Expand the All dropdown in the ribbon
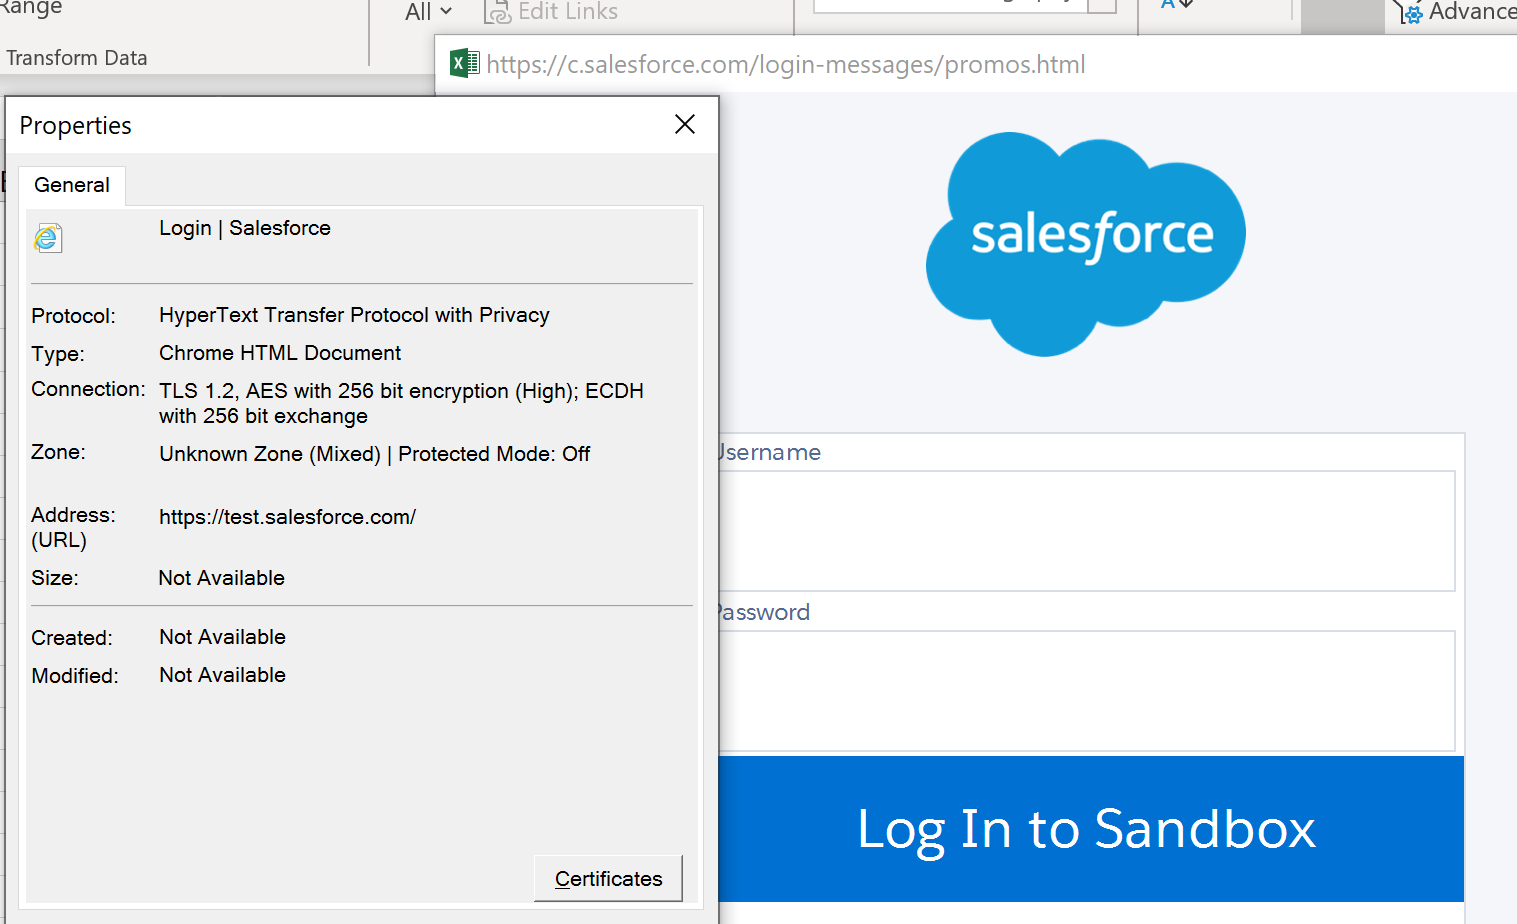This screenshot has height=924, width=1517. click(429, 12)
